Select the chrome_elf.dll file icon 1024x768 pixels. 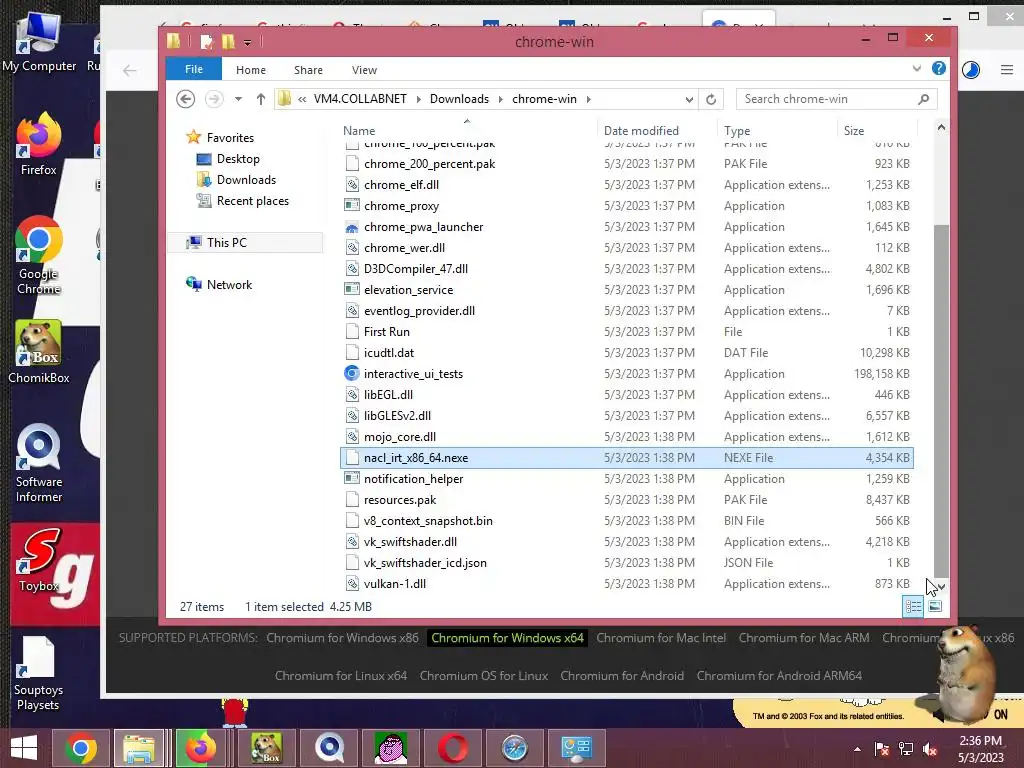(352, 185)
